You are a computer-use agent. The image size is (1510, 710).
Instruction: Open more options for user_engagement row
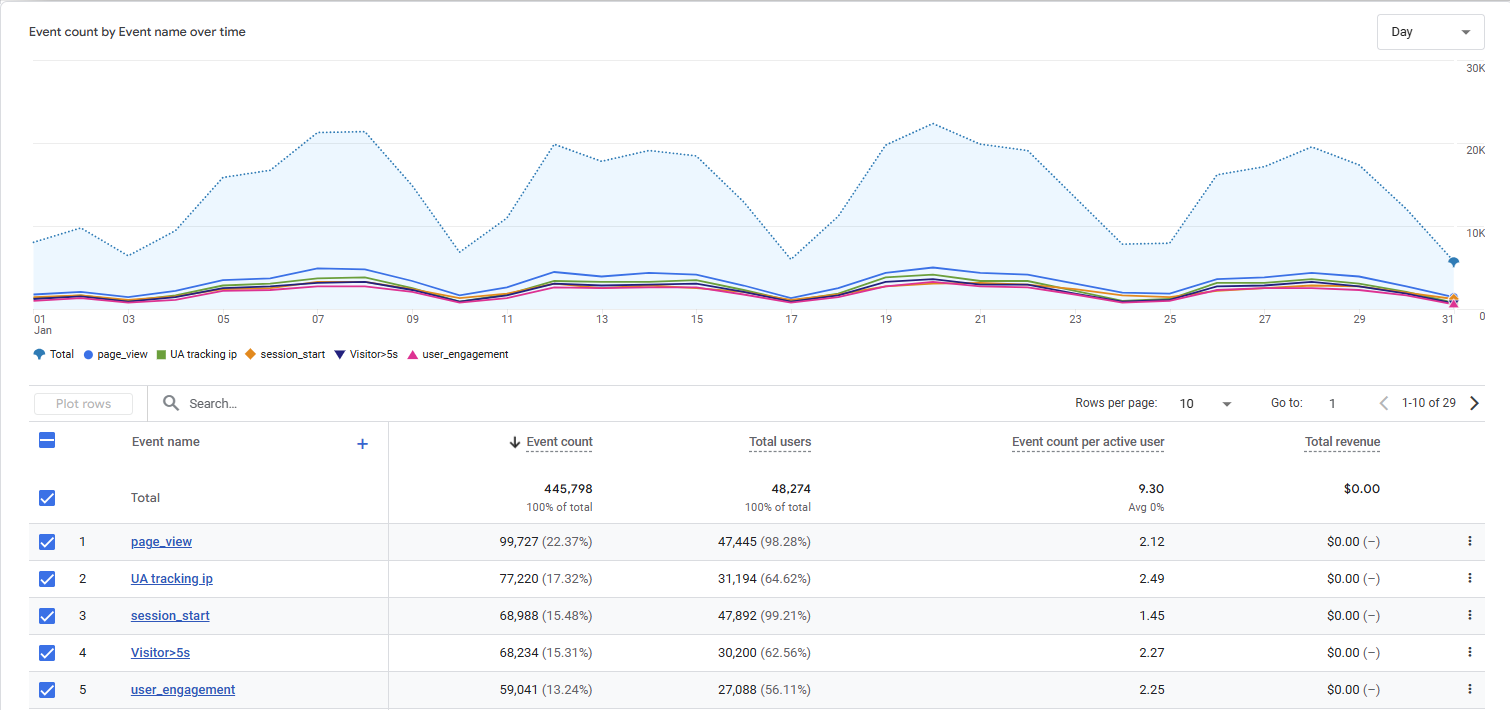coord(1469,689)
